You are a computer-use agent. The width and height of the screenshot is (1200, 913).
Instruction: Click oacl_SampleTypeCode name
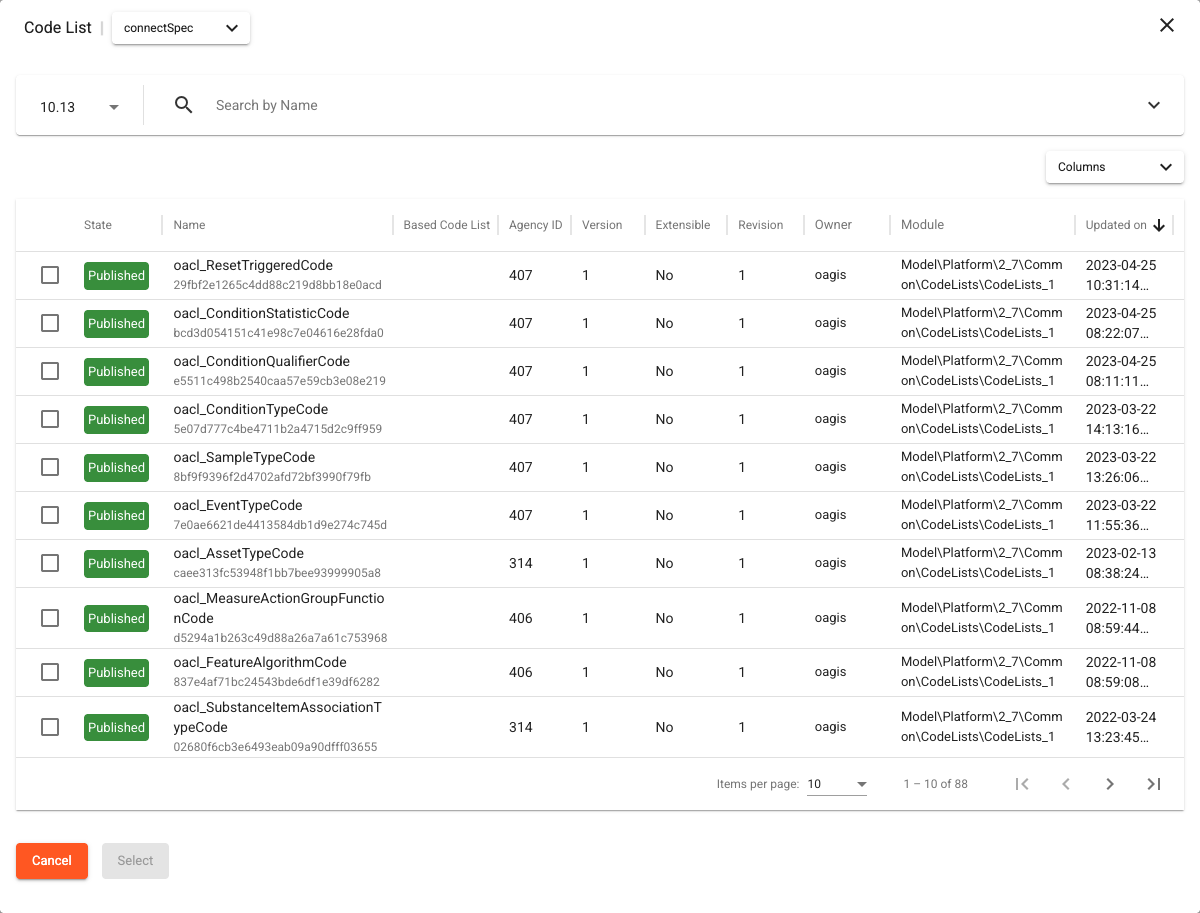point(244,457)
